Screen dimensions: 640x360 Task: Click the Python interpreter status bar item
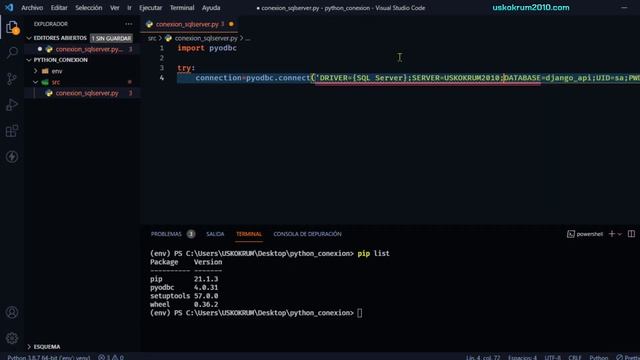(49, 357)
